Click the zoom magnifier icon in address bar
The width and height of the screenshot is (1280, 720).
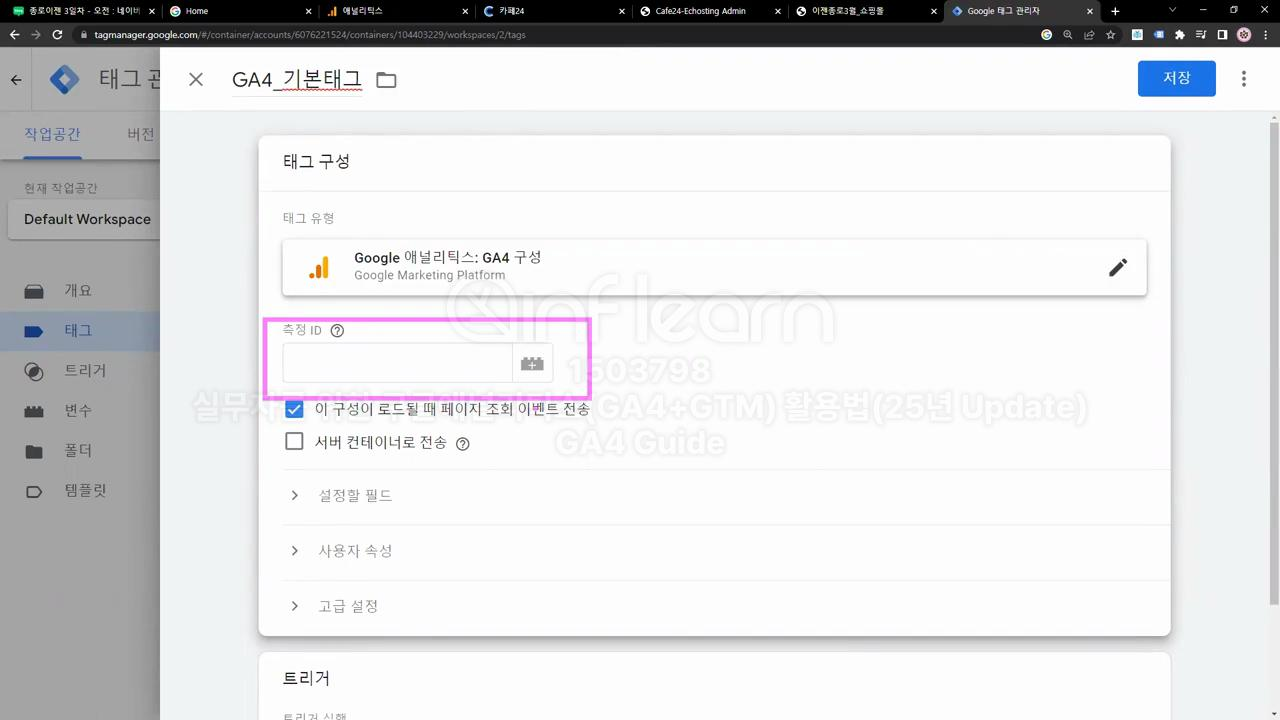tap(1068, 34)
